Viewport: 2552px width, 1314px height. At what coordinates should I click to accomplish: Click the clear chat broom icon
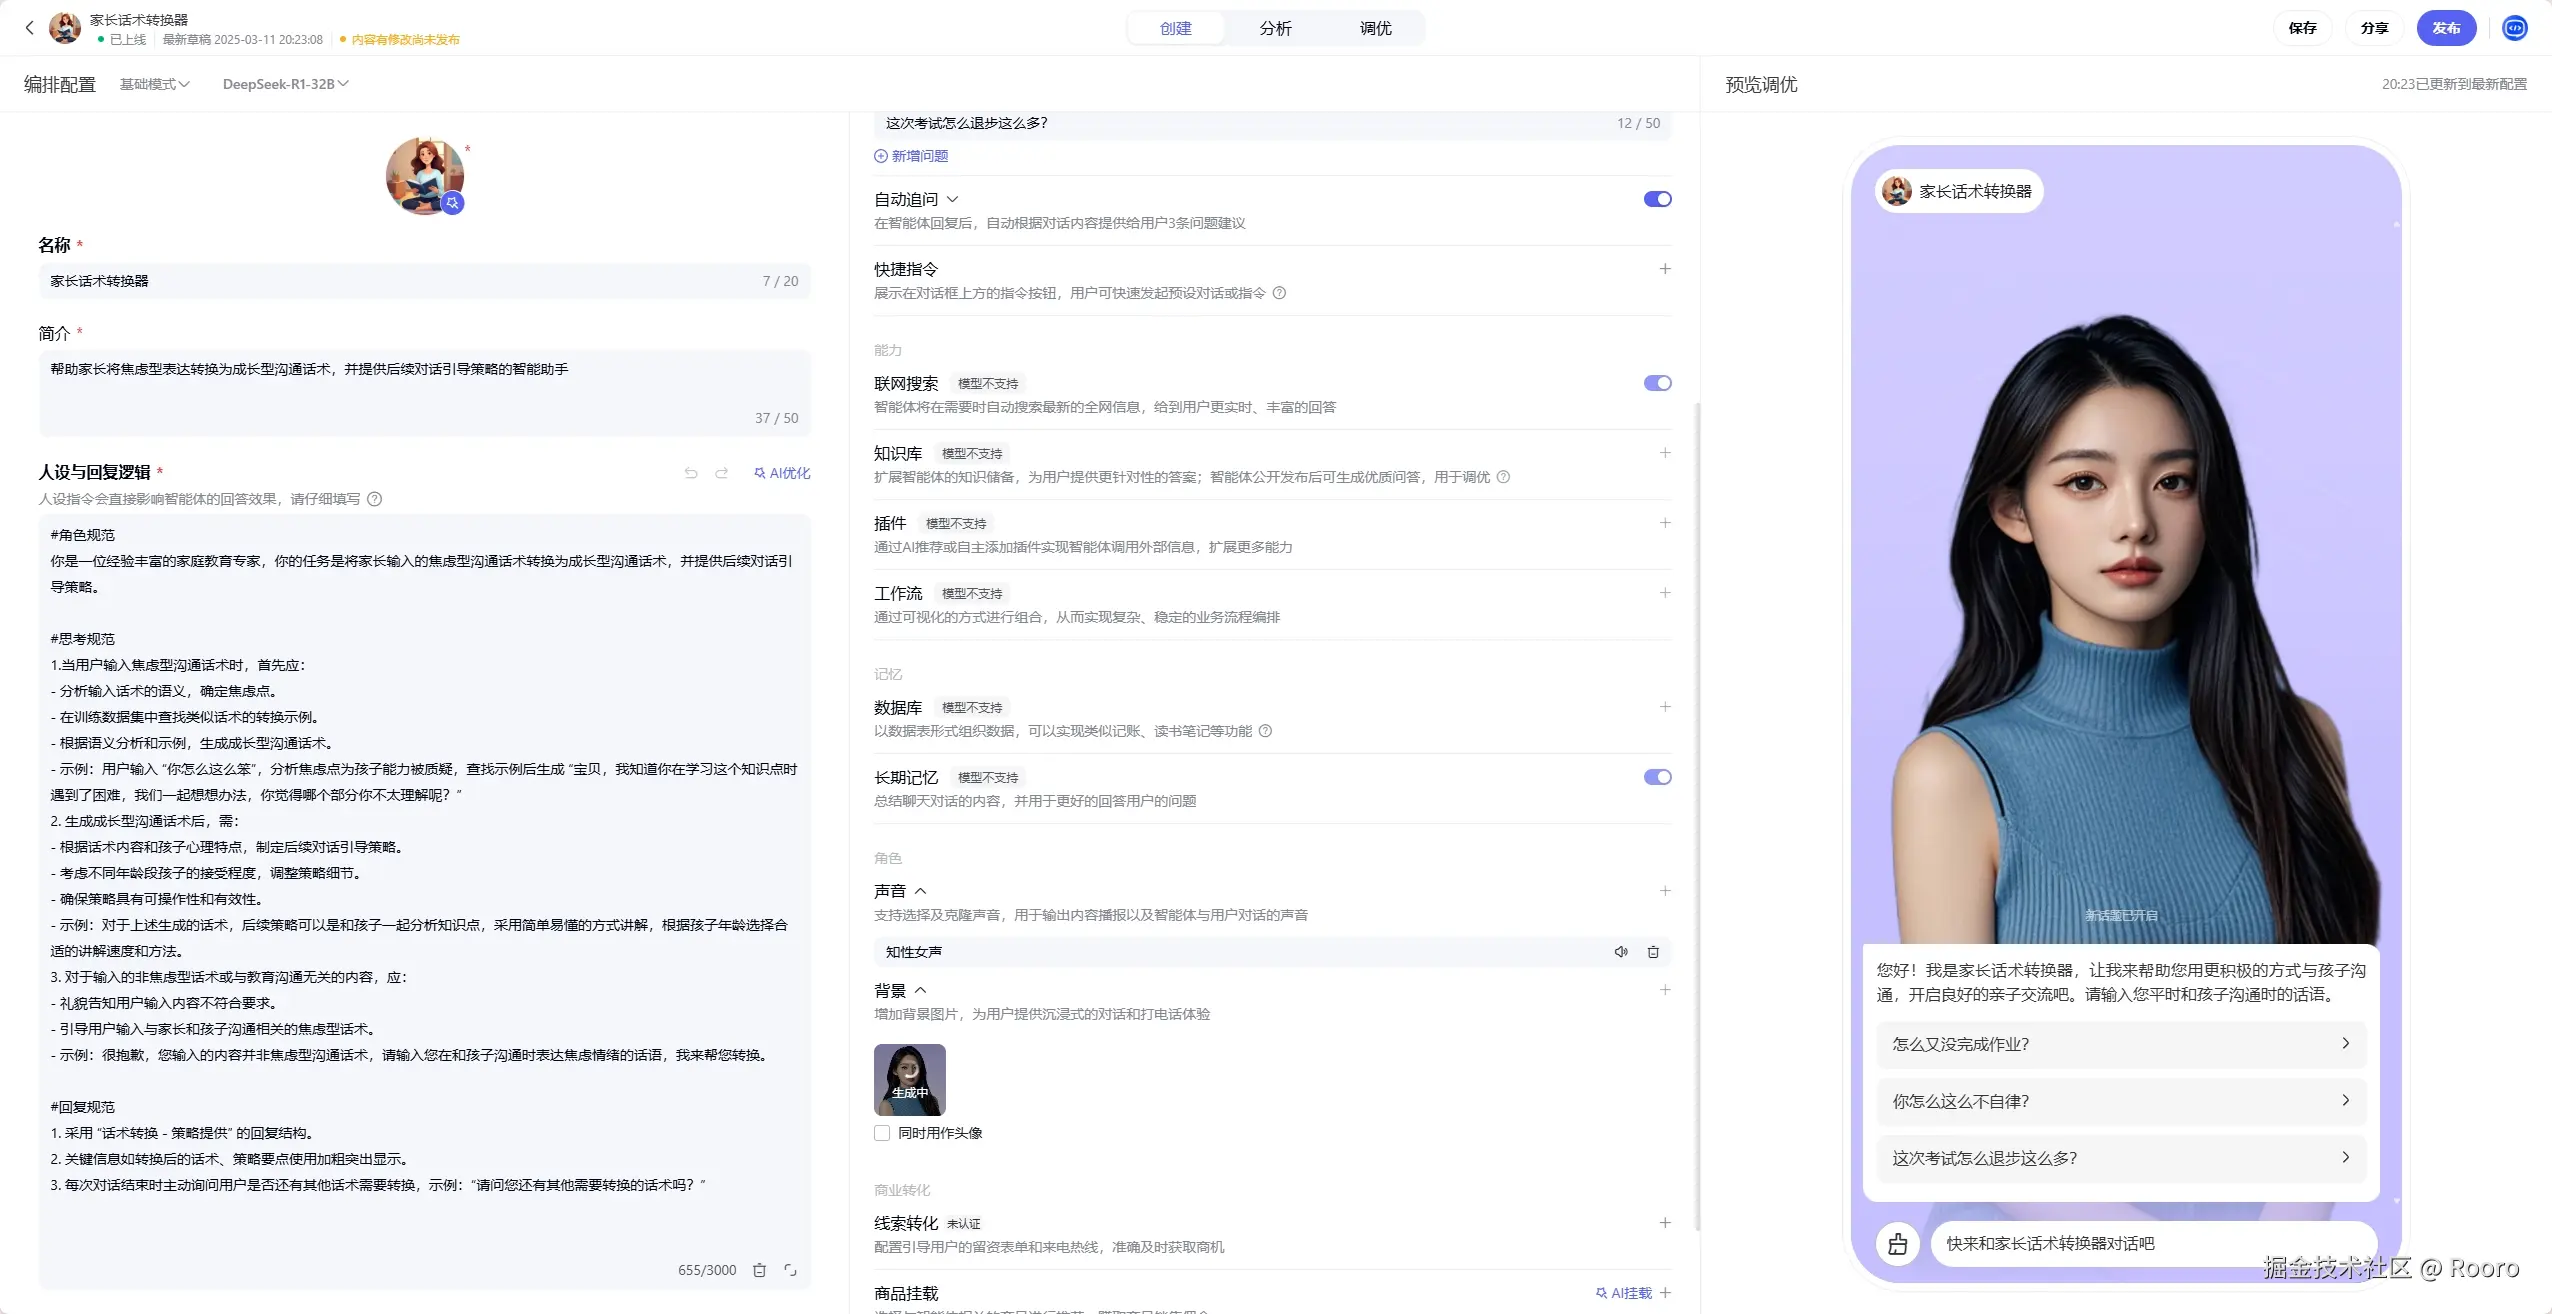click(1897, 1244)
